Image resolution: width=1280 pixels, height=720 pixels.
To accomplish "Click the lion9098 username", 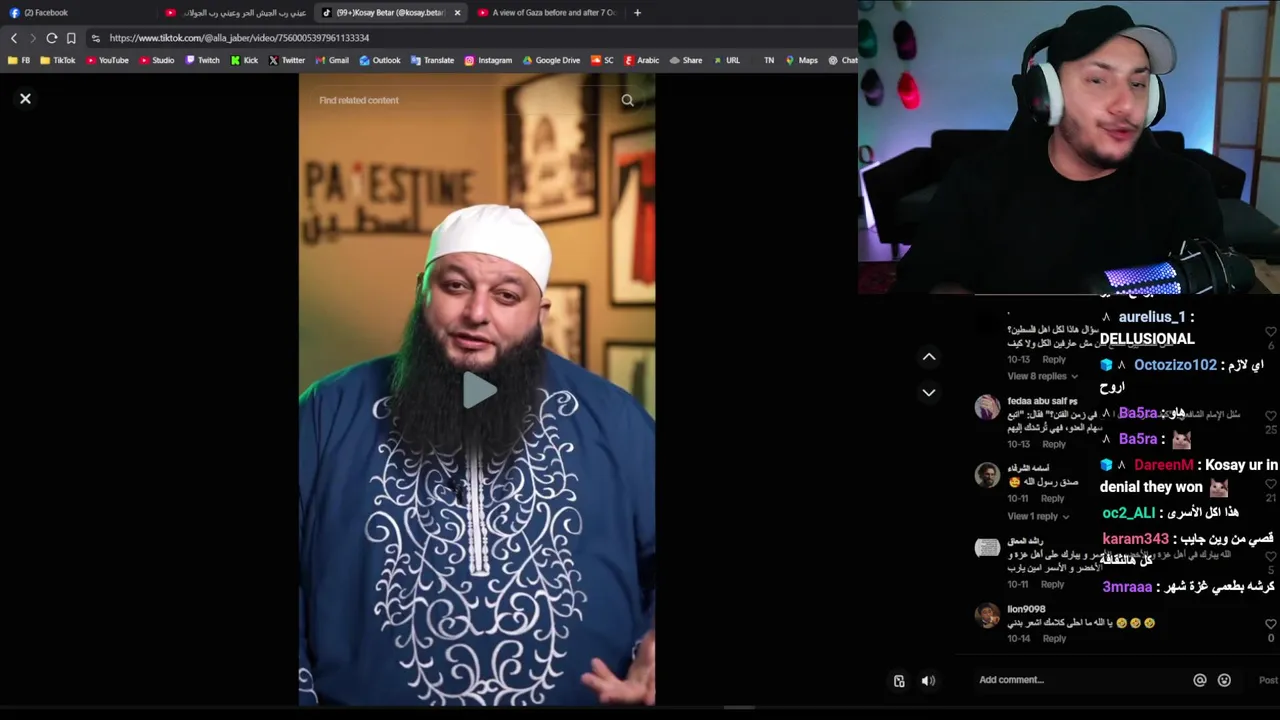I will pyautogui.click(x=1026, y=609).
